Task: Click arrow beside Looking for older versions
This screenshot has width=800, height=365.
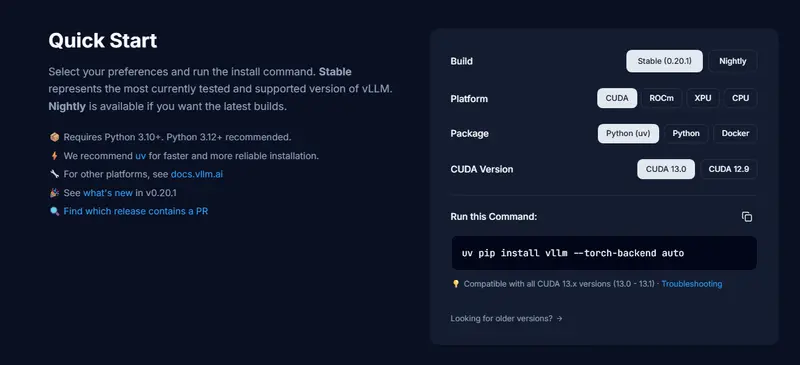Action: (560, 319)
